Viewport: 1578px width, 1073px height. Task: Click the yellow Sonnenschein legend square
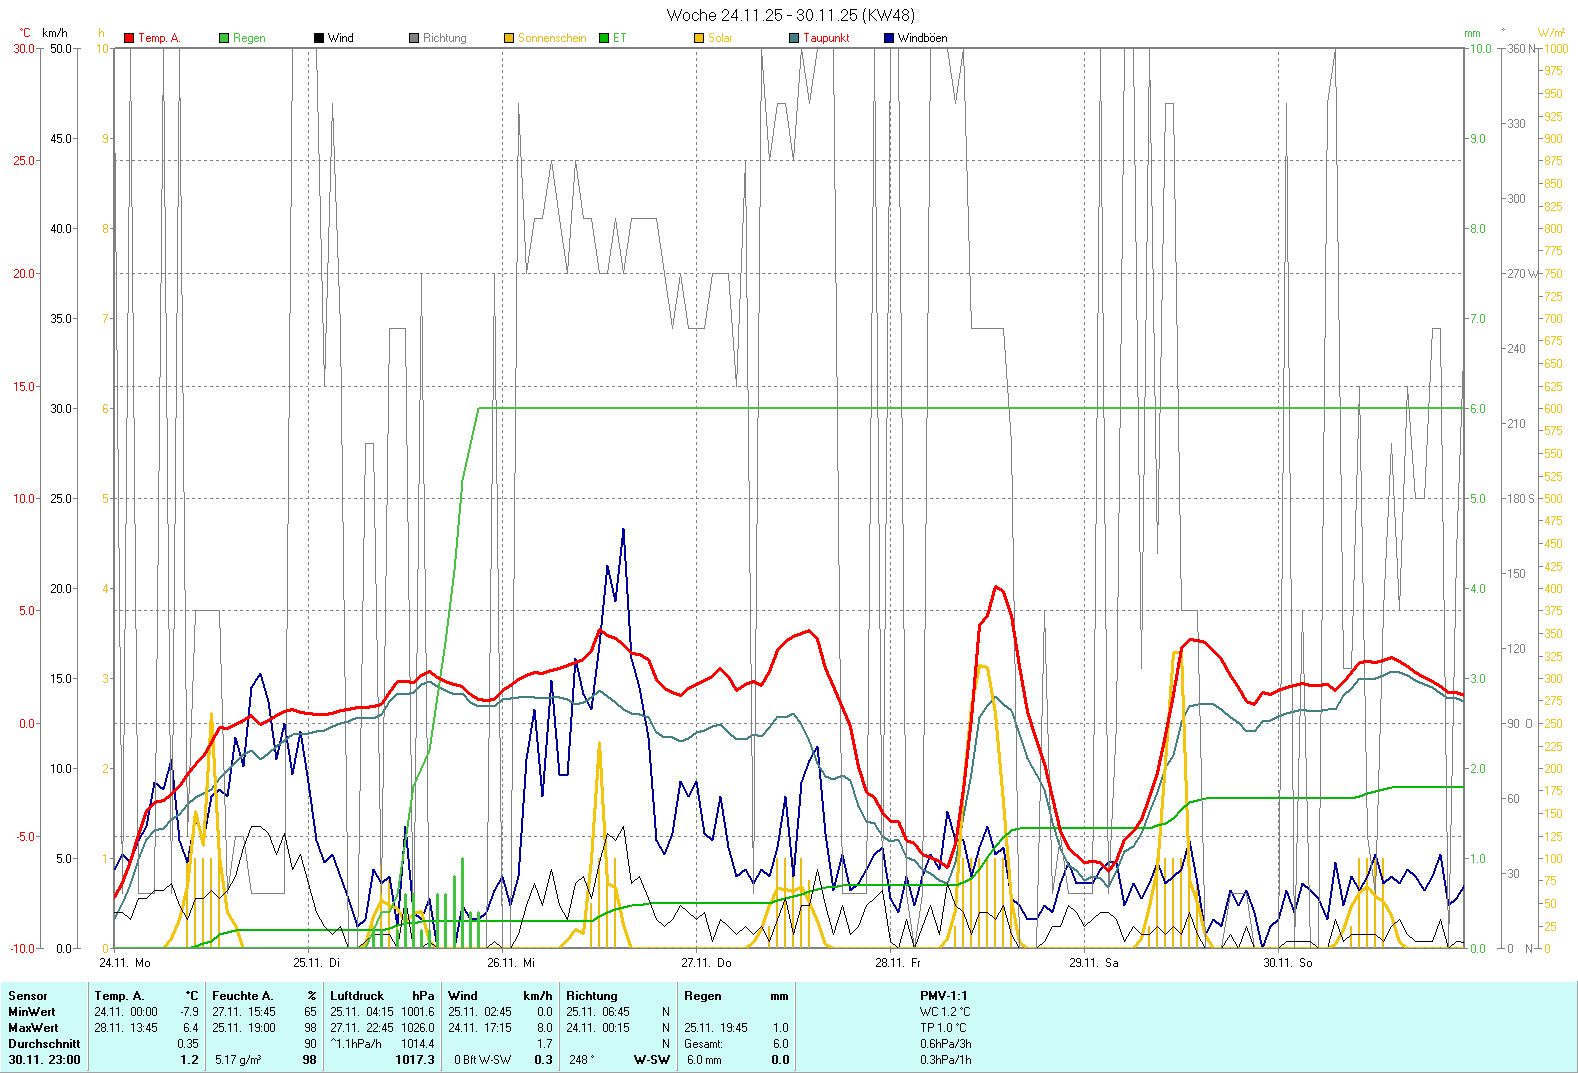point(509,38)
